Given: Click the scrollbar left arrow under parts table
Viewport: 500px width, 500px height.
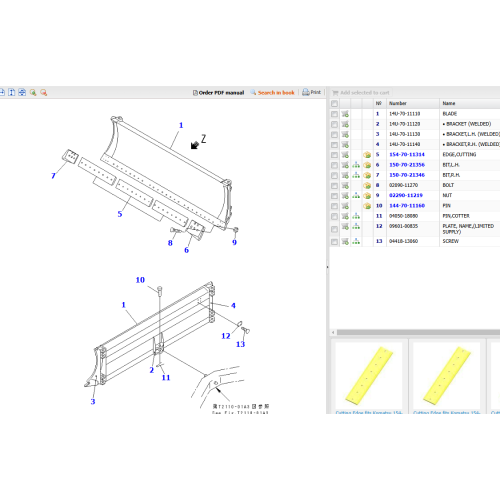Looking at the screenshot, I should (x=333, y=332).
